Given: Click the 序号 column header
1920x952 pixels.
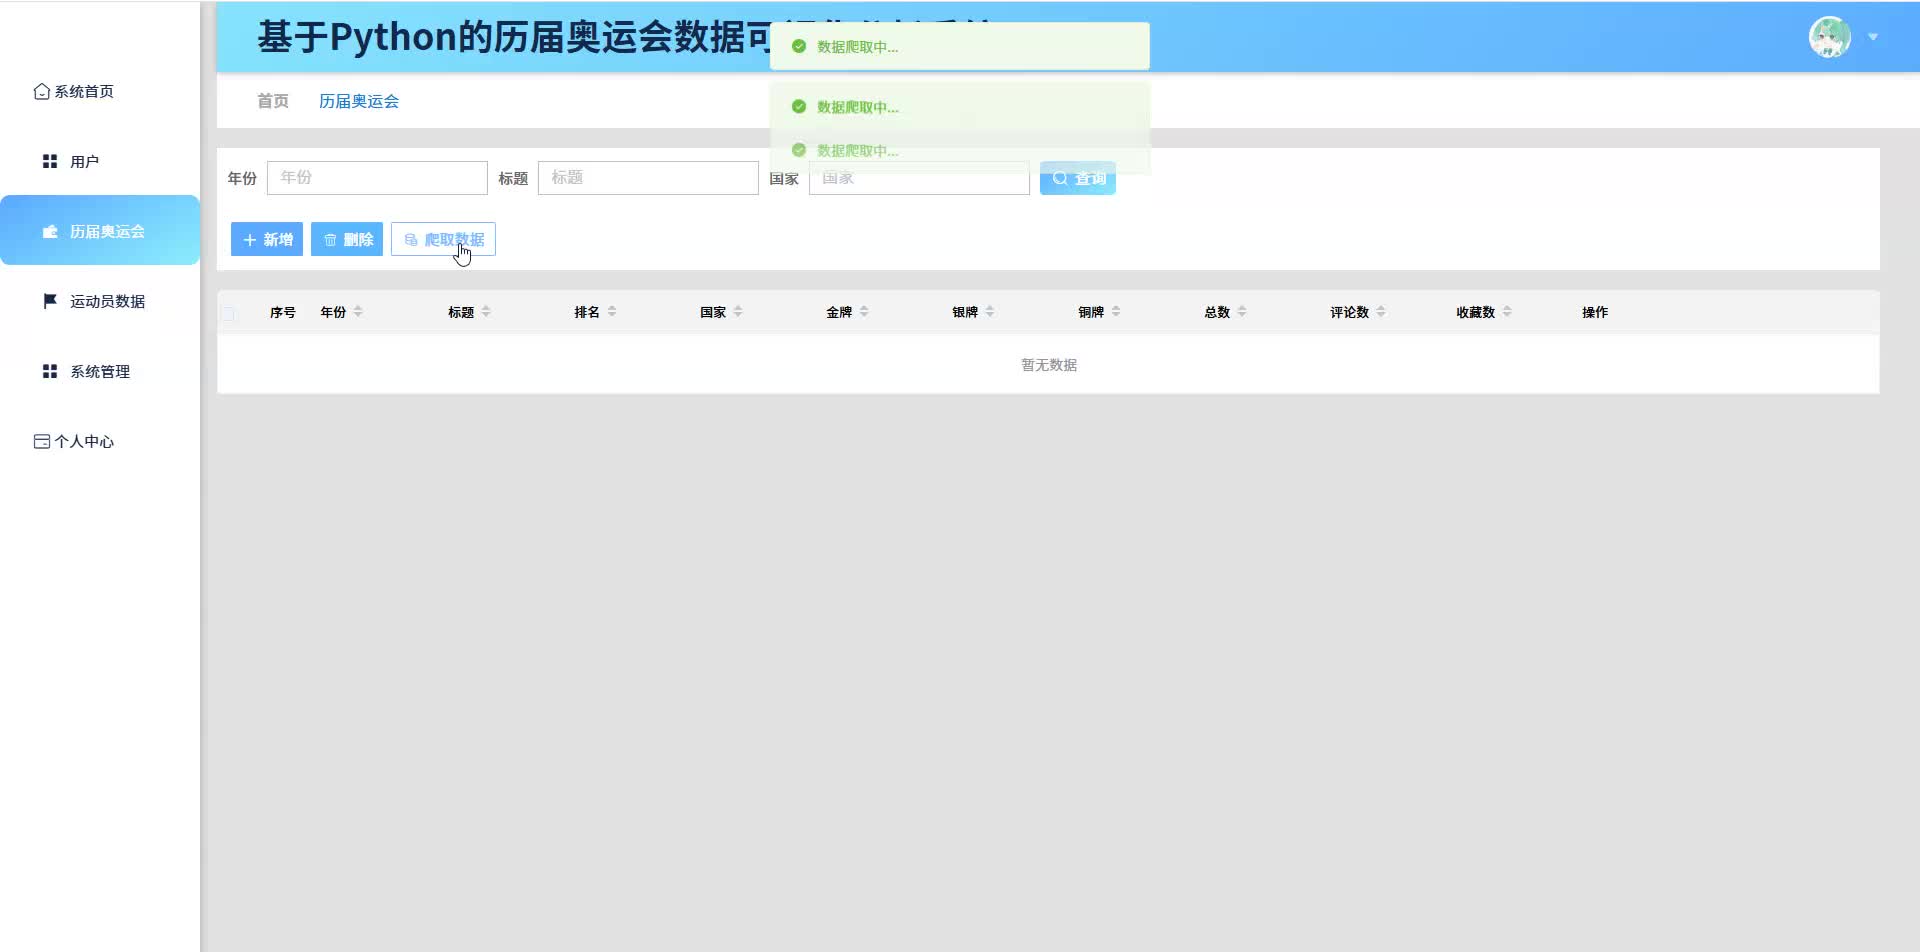Looking at the screenshot, I should pyautogui.click(x=283, y=312).
